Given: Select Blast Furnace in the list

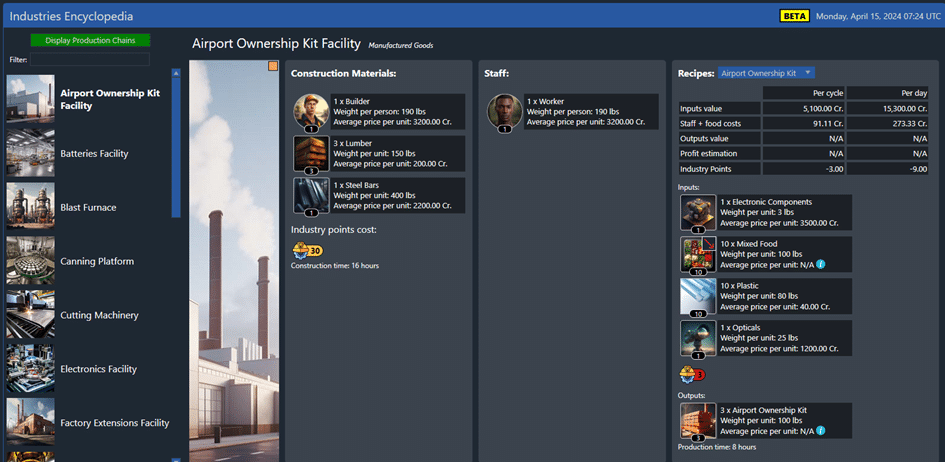Looking at the screenshot, I should pos(89,207).
